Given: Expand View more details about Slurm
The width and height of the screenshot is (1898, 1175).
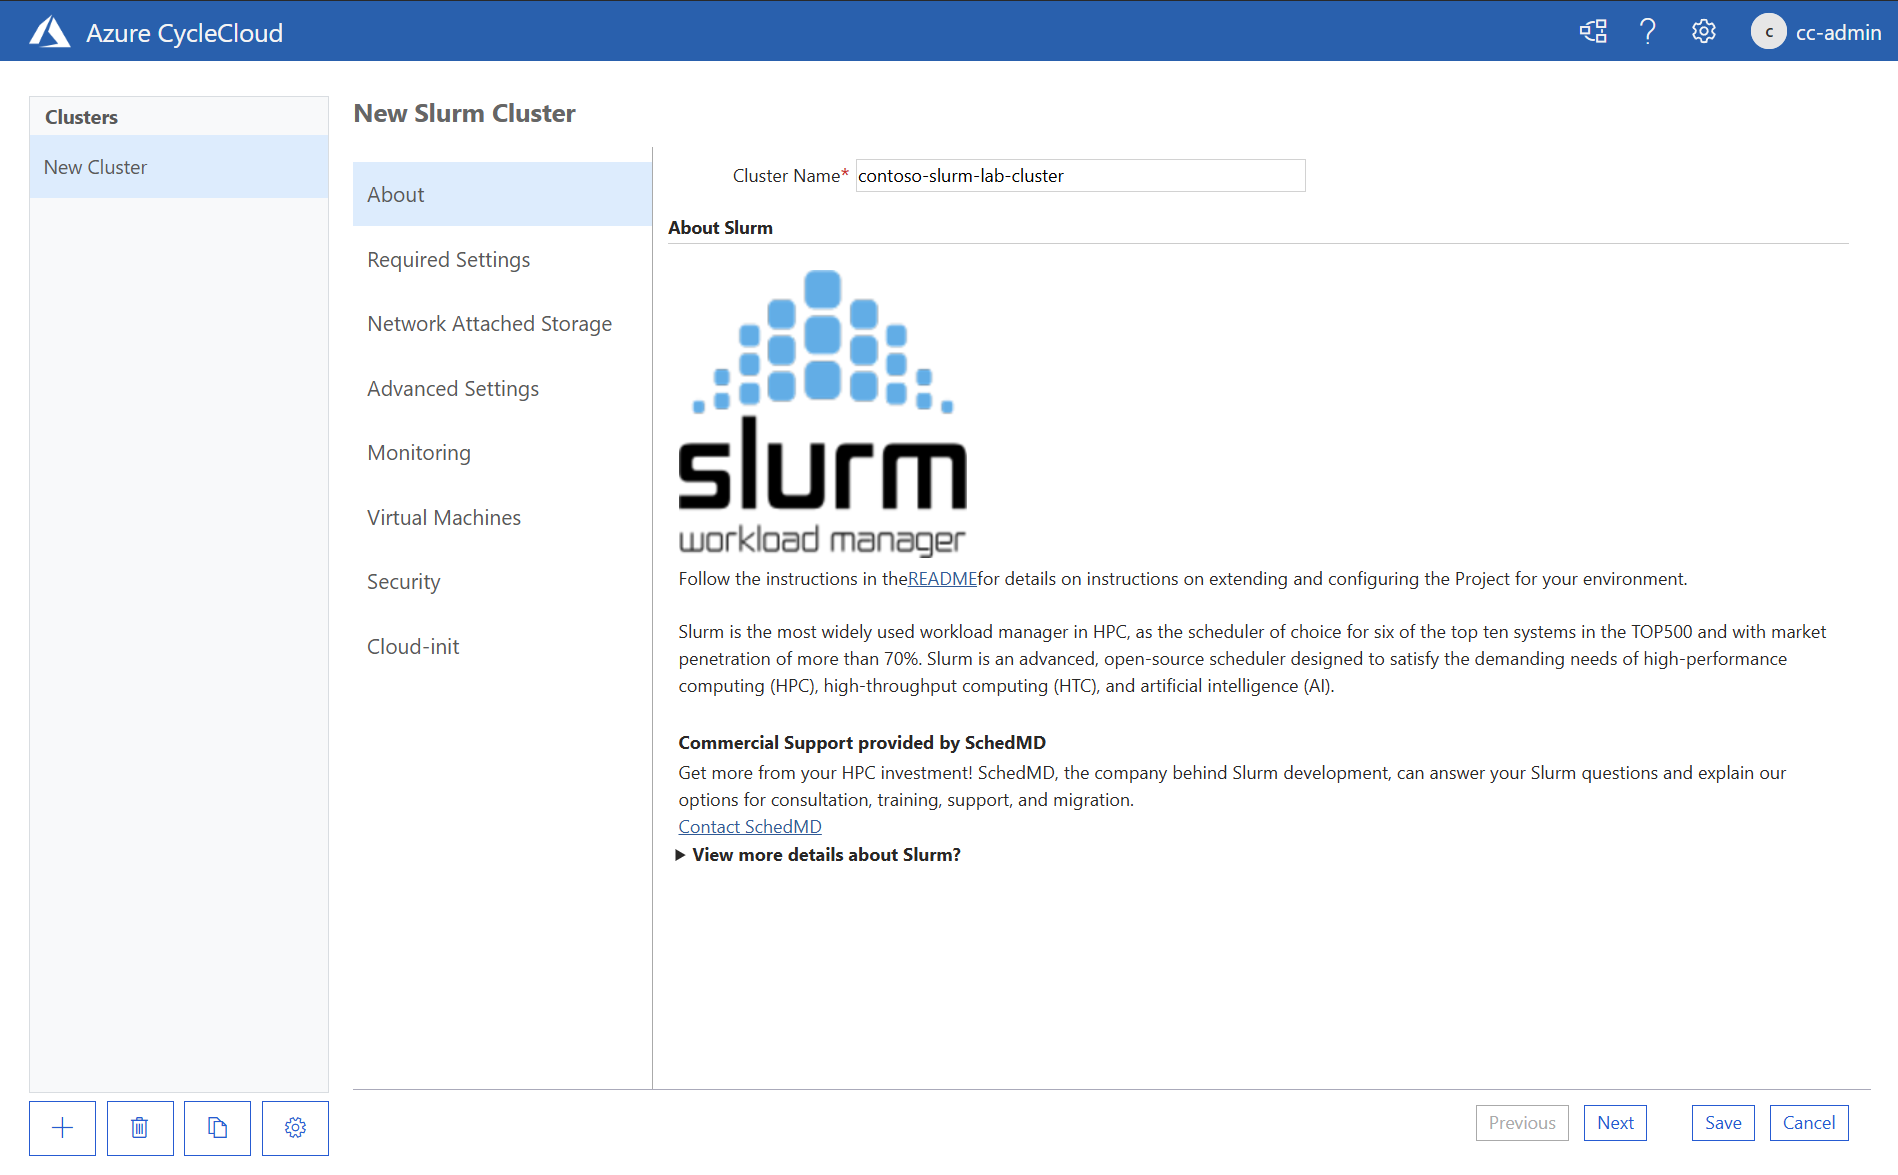Looking at the screenshot, I should tap(818, 855).
